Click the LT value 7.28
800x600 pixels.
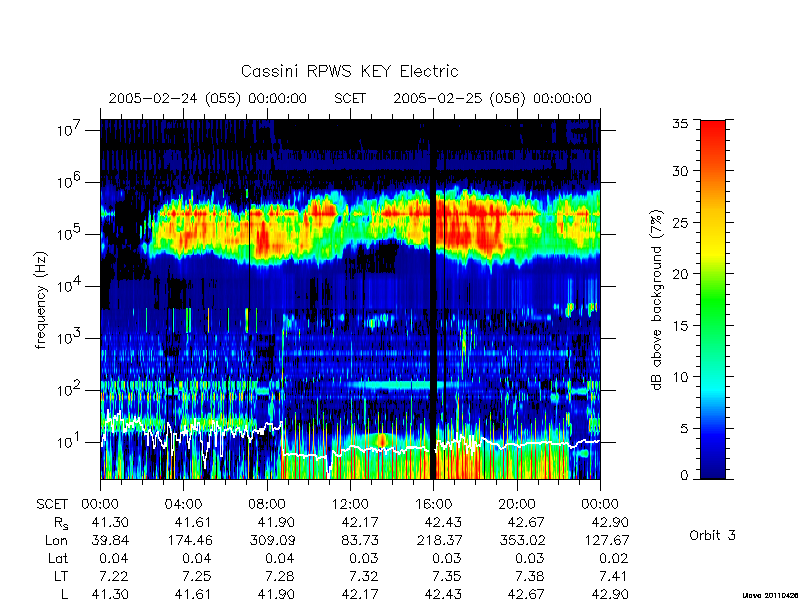pyautogui.click(x=280, y=577)
